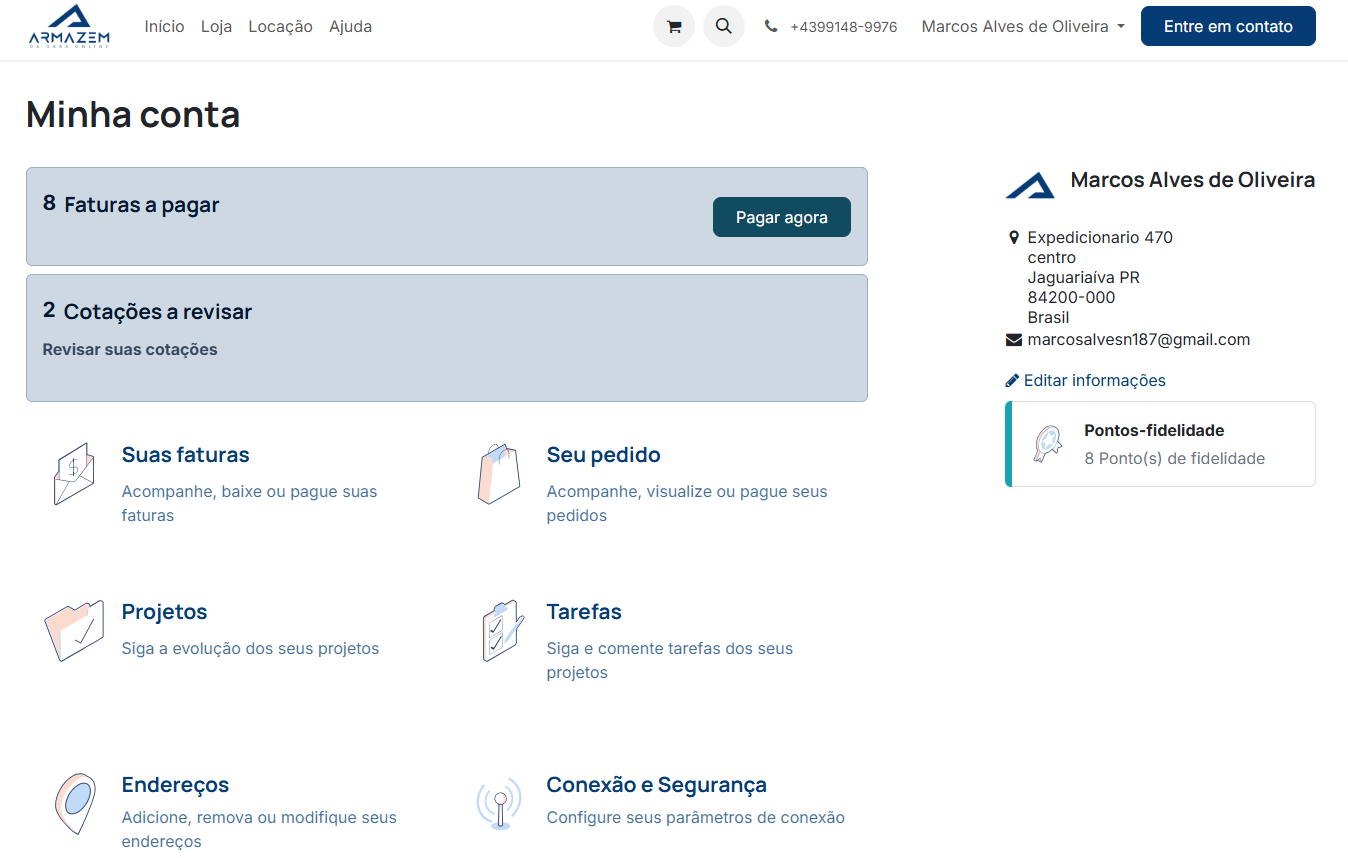
Task: Click the invoice envelope icon
Action: click(x=73, y=473)
